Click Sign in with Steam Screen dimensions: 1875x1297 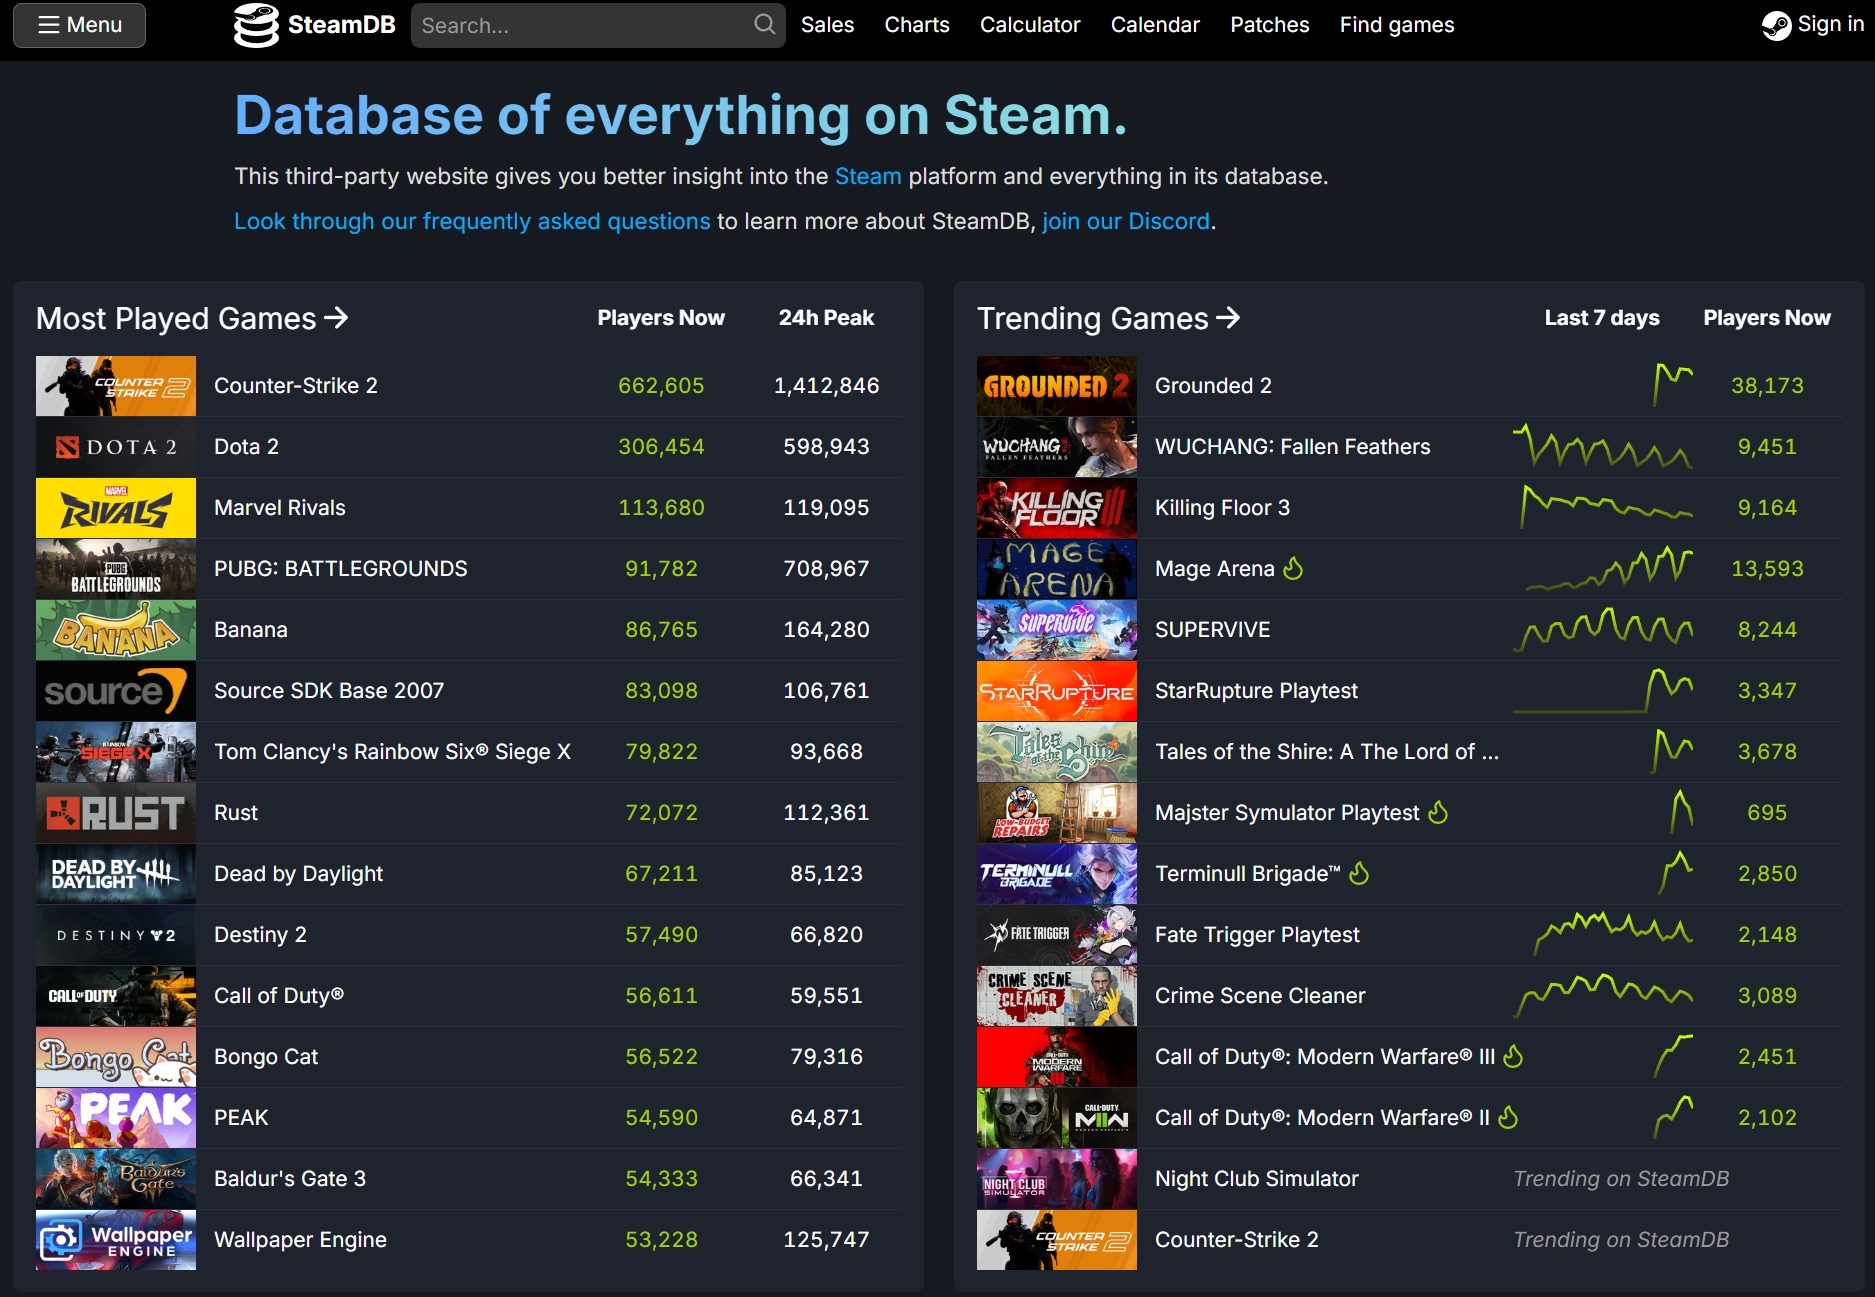[x=1812, y=25]
